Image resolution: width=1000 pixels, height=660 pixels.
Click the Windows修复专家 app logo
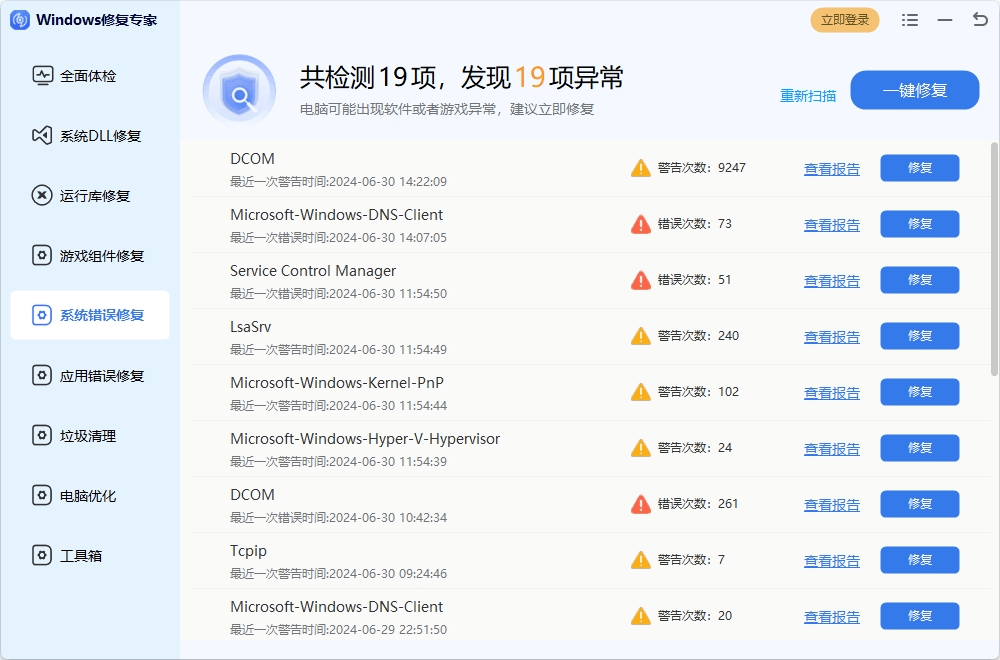(20, 20)
